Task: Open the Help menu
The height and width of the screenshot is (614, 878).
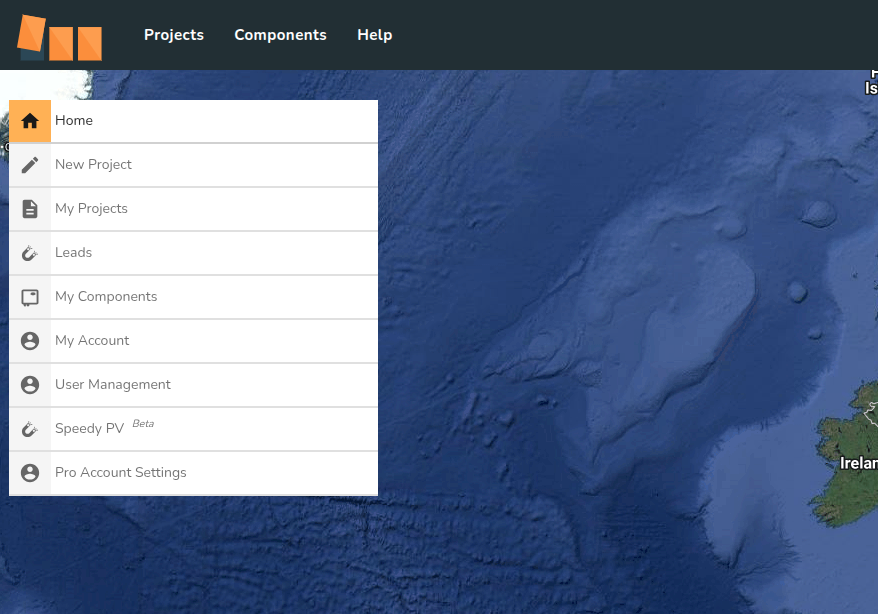Action: click(374, 35)
